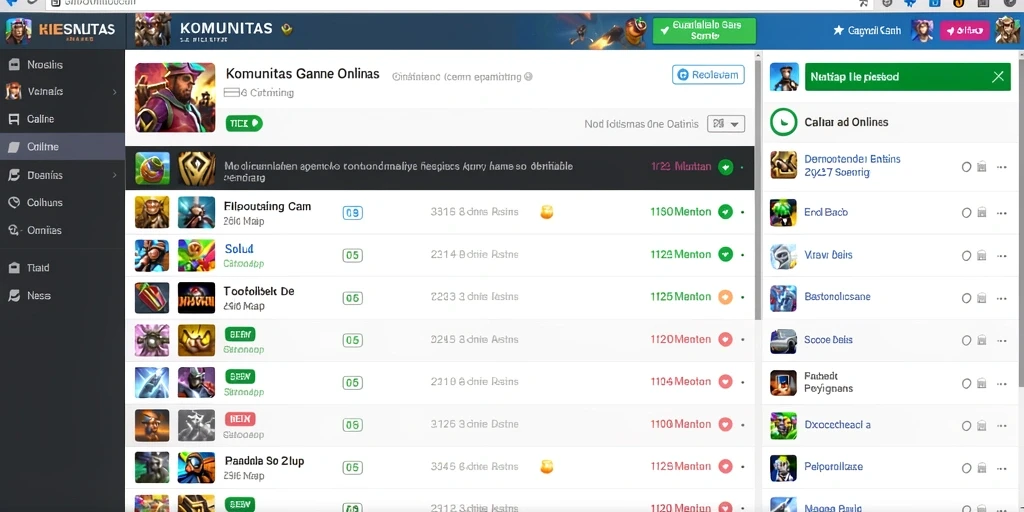Toggle the circle next to Vravr Deiis
The image size is (1024, 512).
(967, 255)
